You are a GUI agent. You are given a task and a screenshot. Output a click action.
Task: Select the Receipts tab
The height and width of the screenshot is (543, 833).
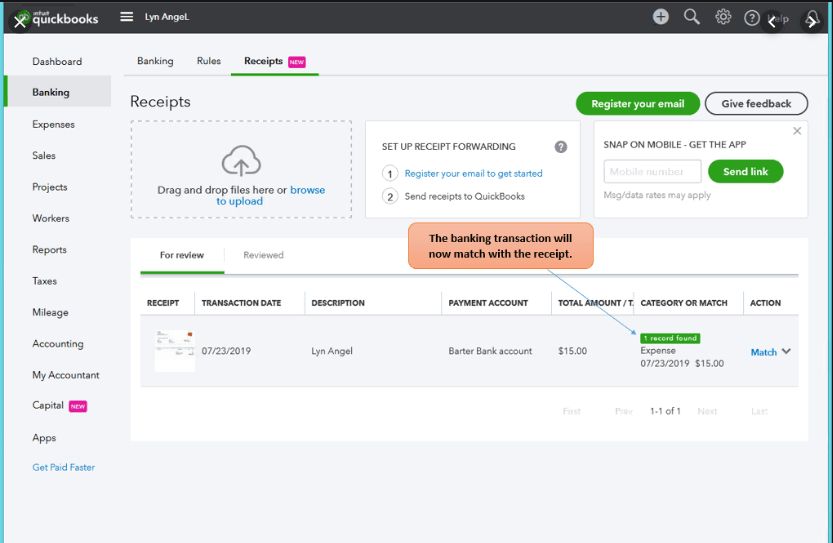coord(275,61)
